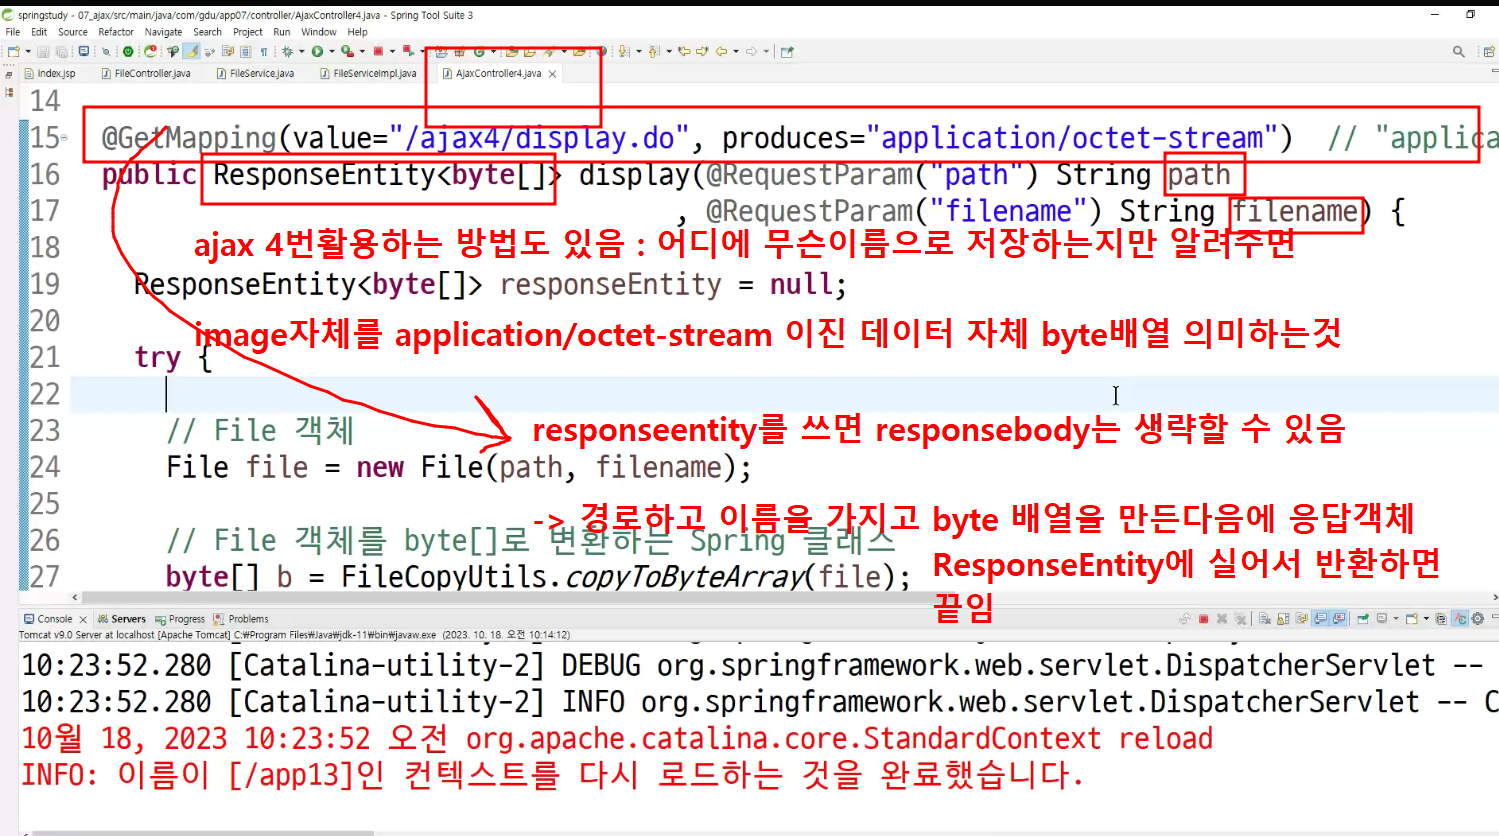The height and width of the screenshot is (836, 1499).
Task: Click the Console settings gear icon
Action: click(x=1477, y=619)
